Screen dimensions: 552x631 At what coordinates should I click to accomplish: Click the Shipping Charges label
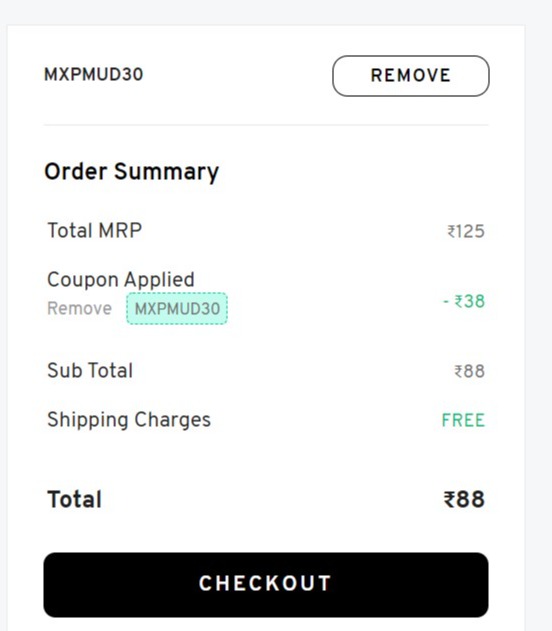click(129, 420)
